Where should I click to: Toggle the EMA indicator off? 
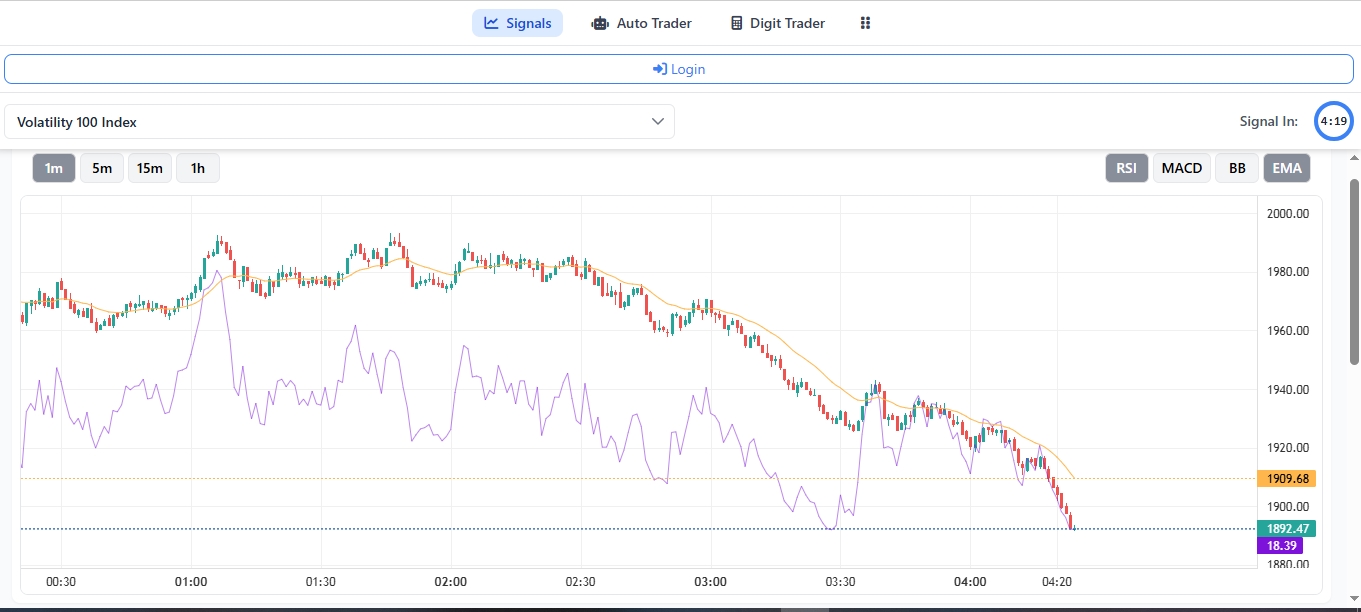coord(1287,168)
